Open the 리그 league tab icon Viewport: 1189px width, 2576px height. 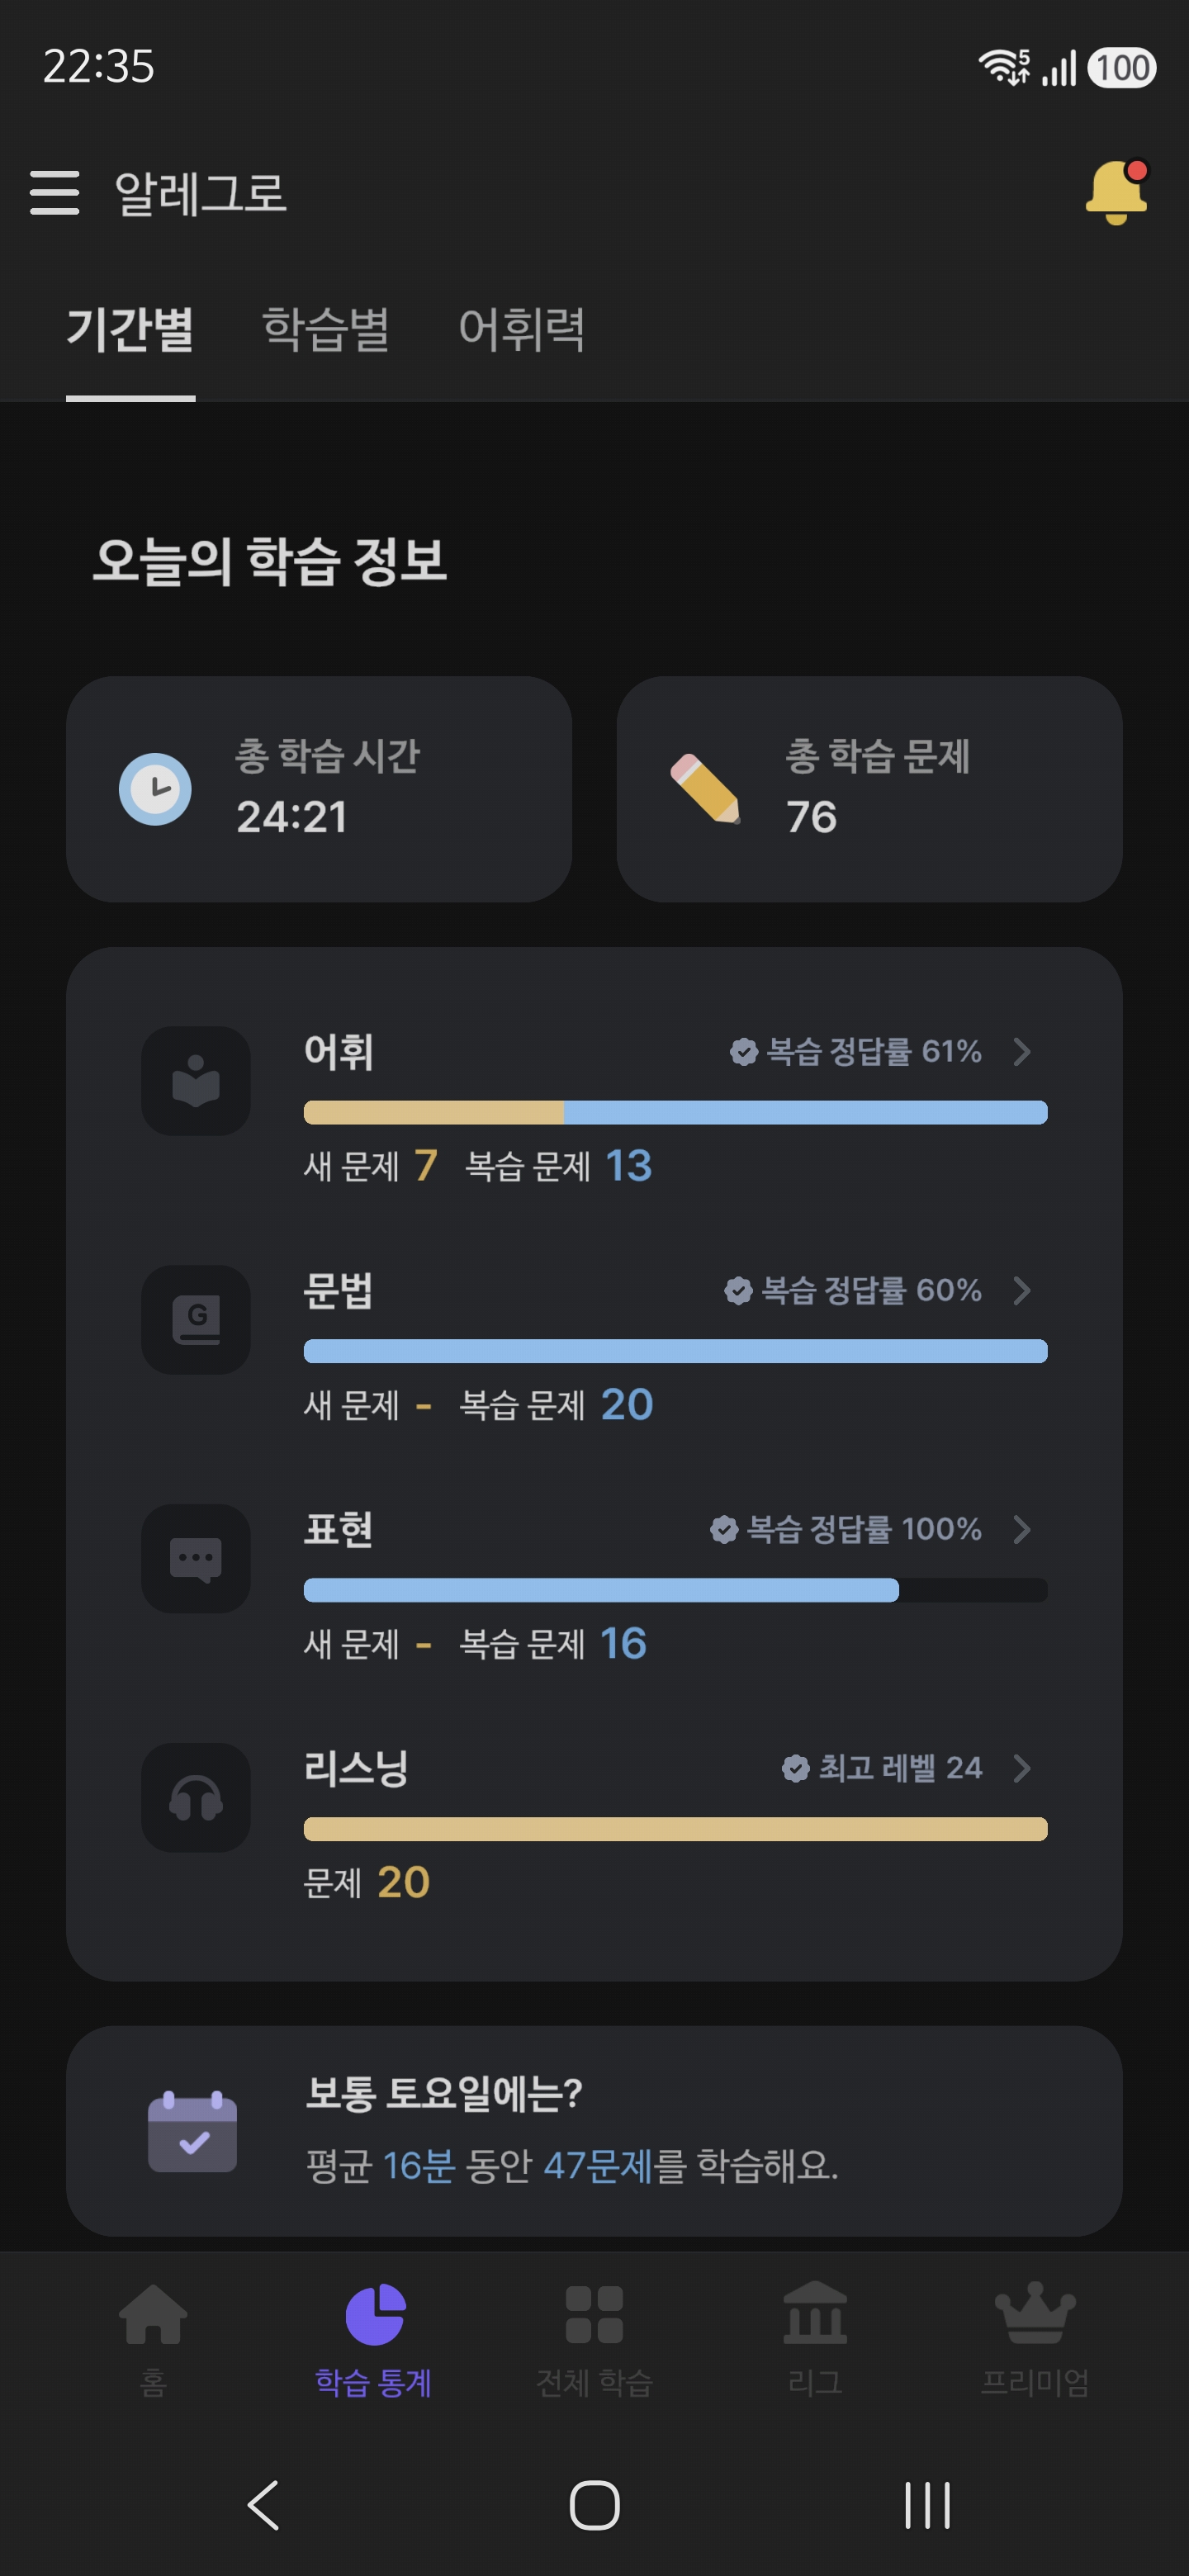(815, 2313)
